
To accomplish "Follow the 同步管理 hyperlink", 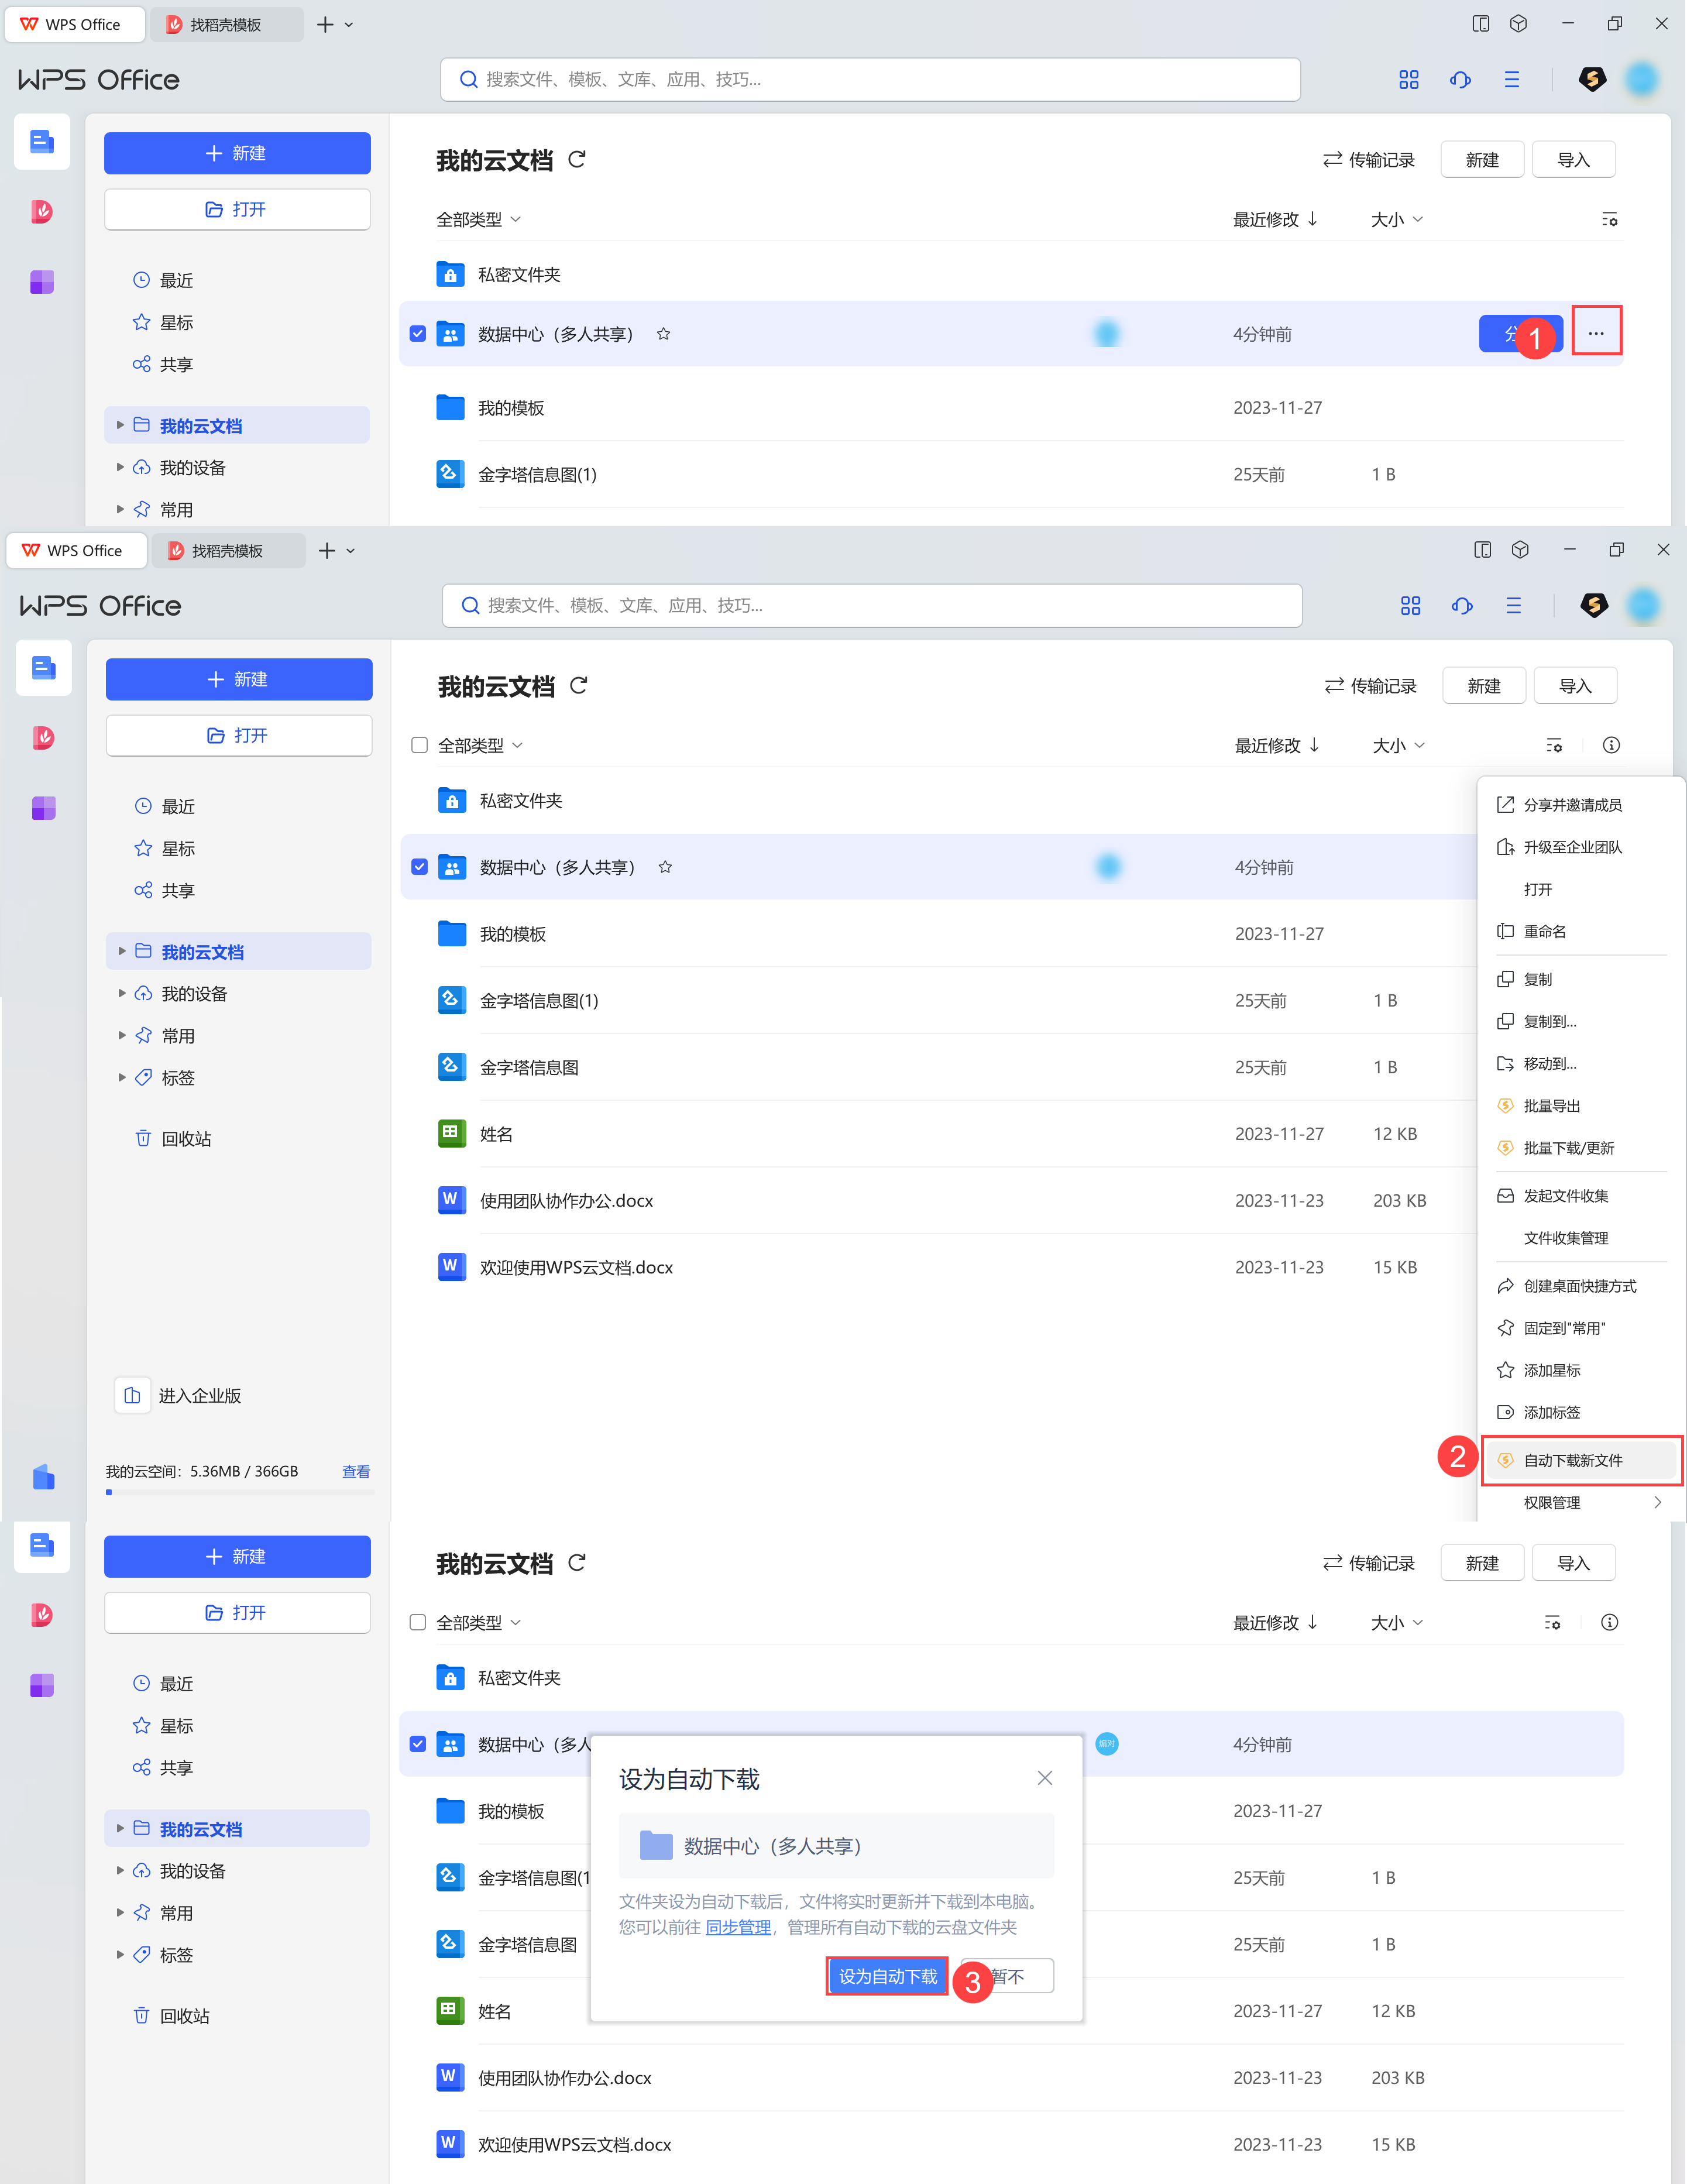I will [738, 1927].
